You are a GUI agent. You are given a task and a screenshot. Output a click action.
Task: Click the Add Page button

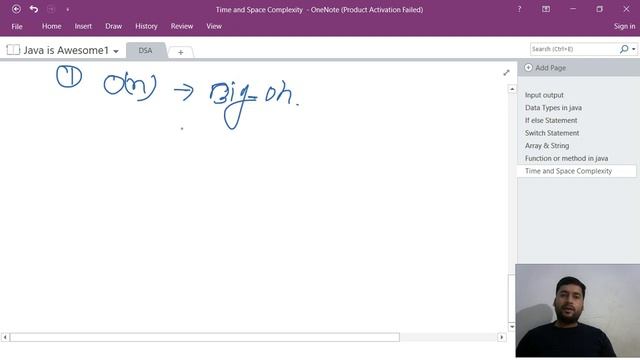tap(545, 68)
